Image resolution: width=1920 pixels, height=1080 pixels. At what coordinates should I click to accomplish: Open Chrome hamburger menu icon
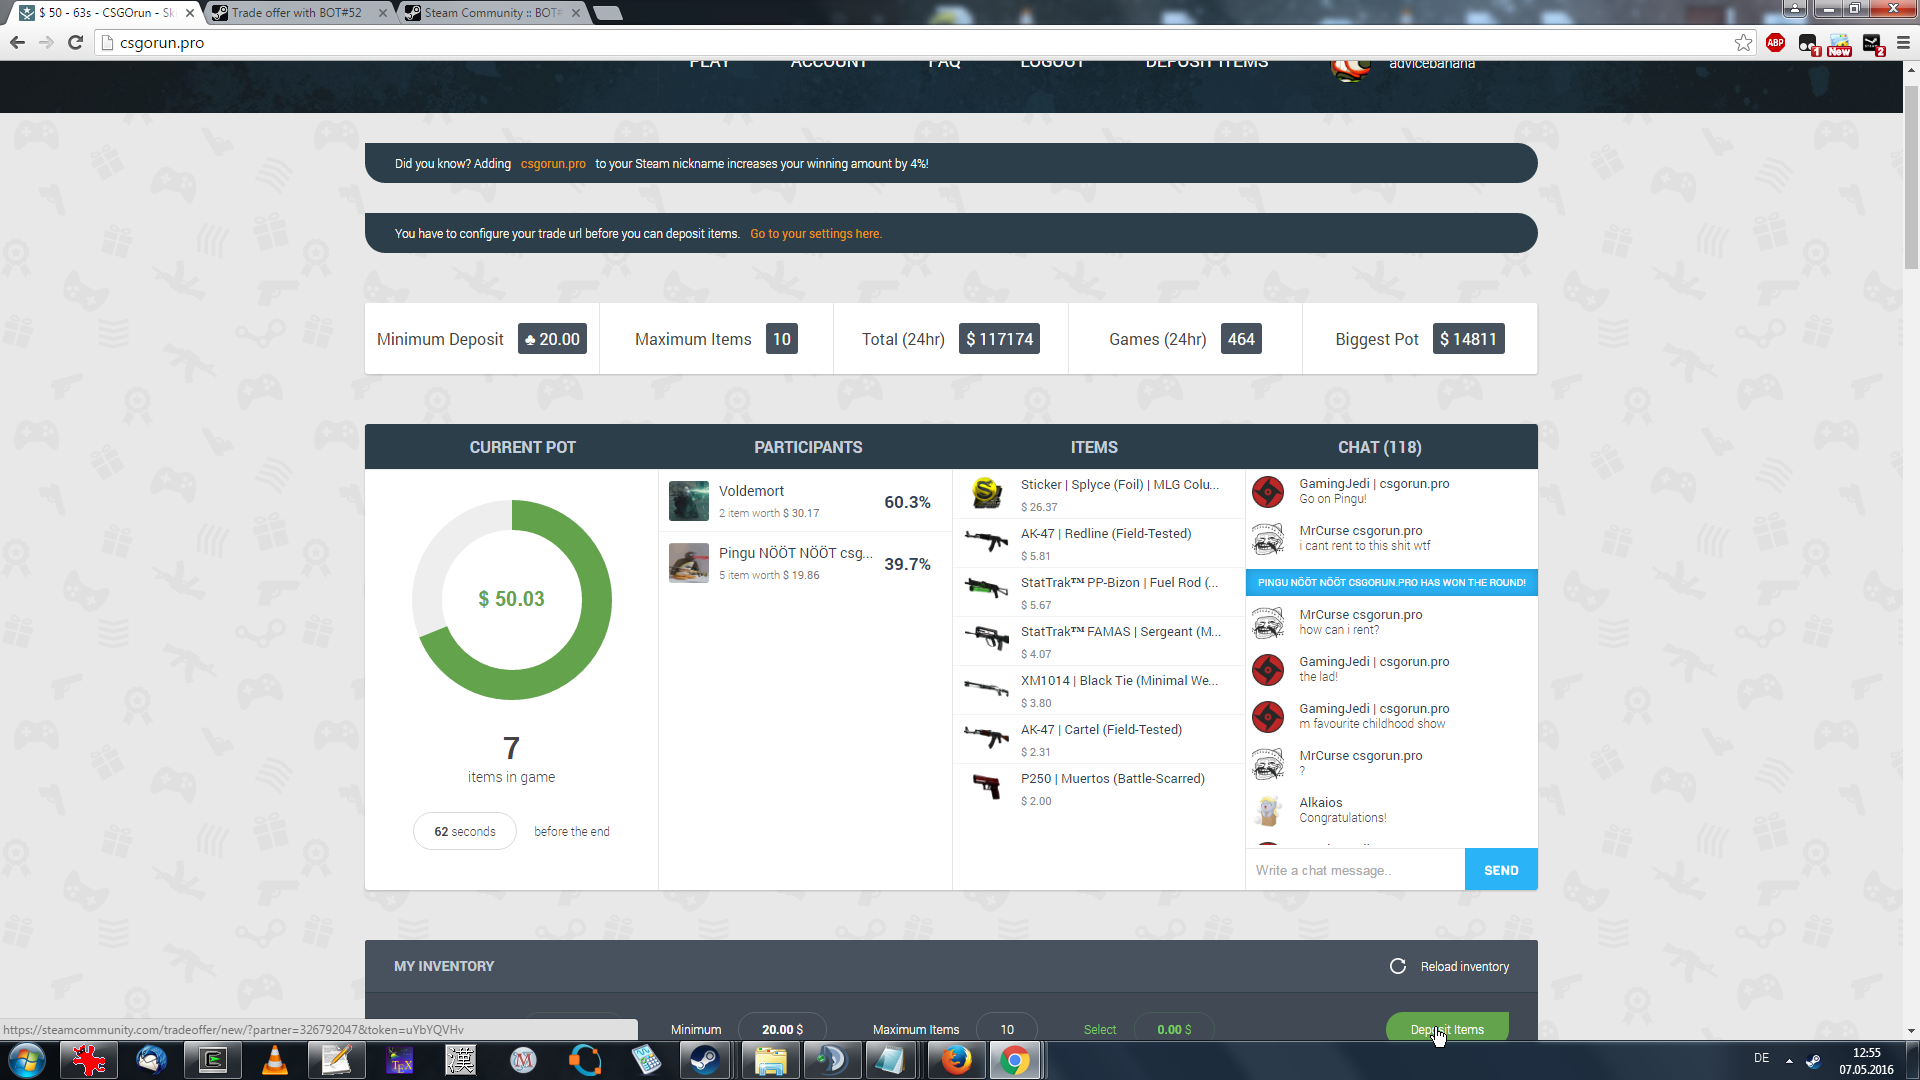click(x=1903, y=42)
